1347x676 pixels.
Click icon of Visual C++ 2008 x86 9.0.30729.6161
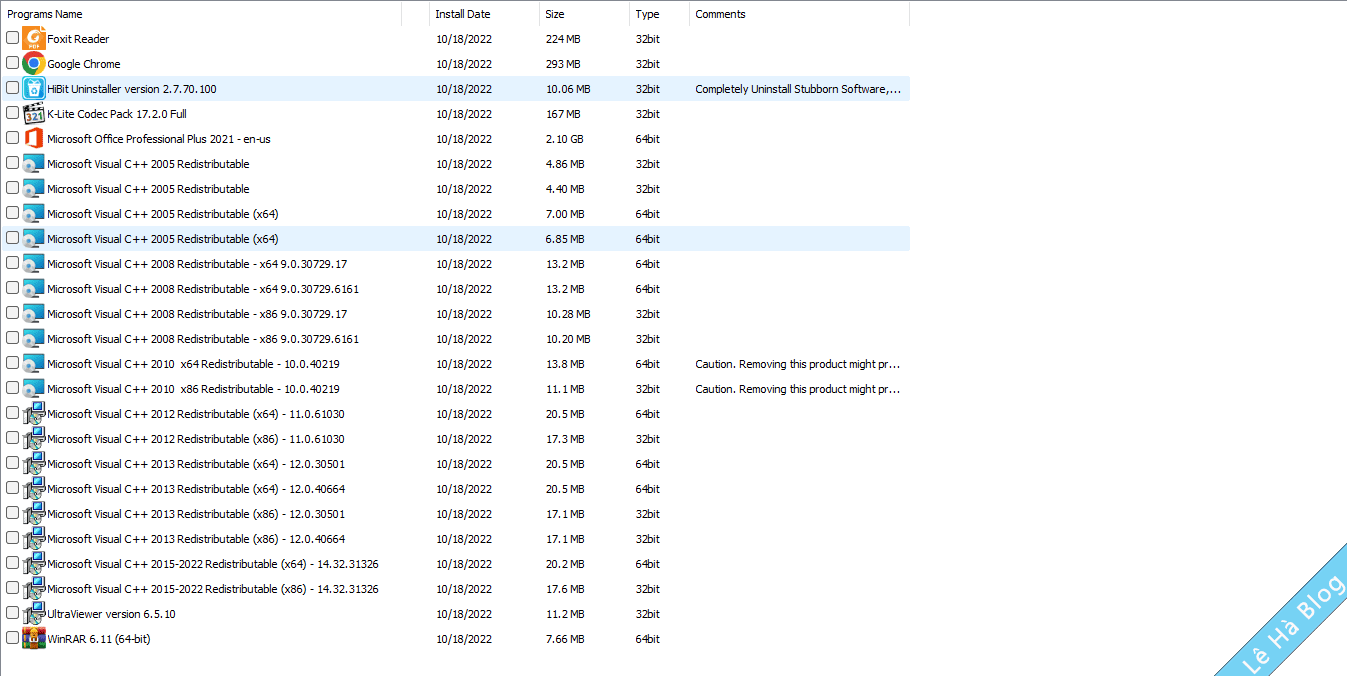point(33,339)
